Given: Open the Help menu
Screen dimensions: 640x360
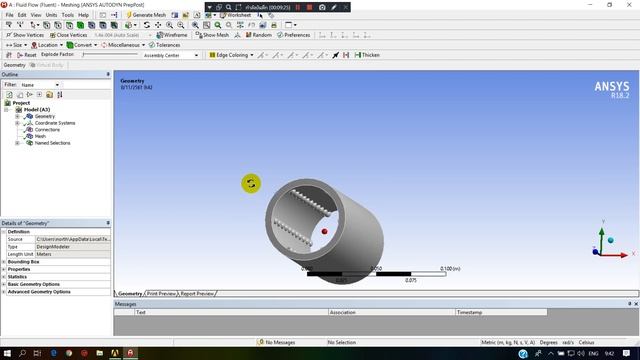Looking at the screenshot, I should (x=83, y=15).
